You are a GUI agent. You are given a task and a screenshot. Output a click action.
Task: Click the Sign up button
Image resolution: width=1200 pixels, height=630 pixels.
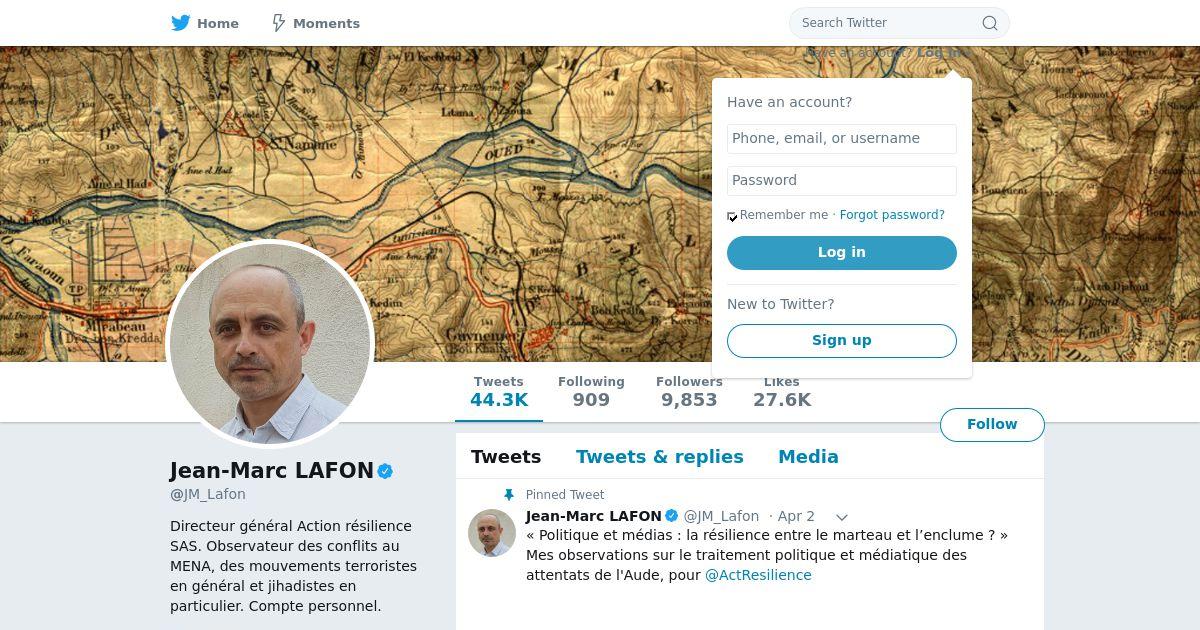pyautogui.click(x=842, y=341)
